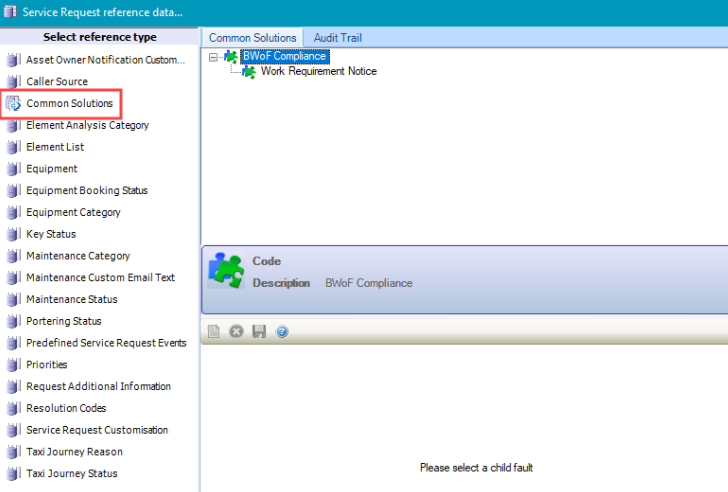Click the Save disk icon
728x492 pixels.
[259, 331]
